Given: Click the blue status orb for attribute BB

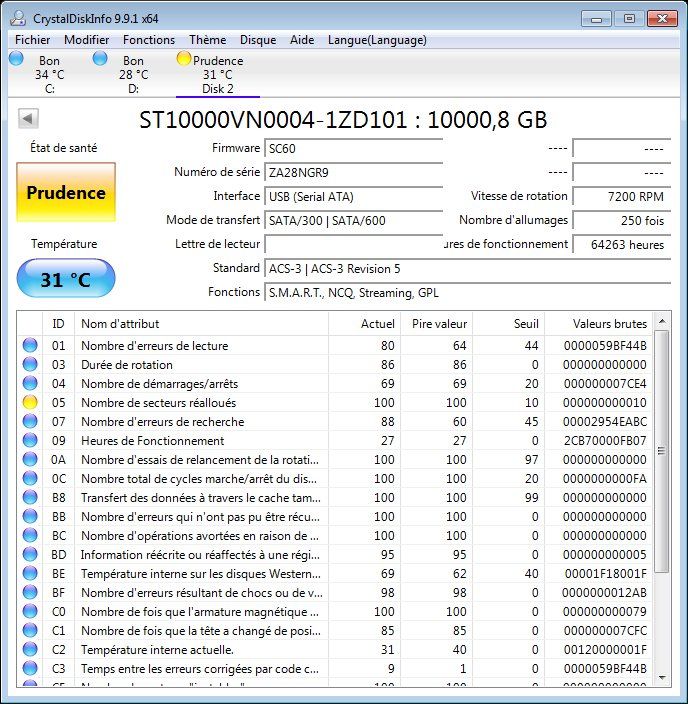Looking at the screenshot, I should click(30, 516).
